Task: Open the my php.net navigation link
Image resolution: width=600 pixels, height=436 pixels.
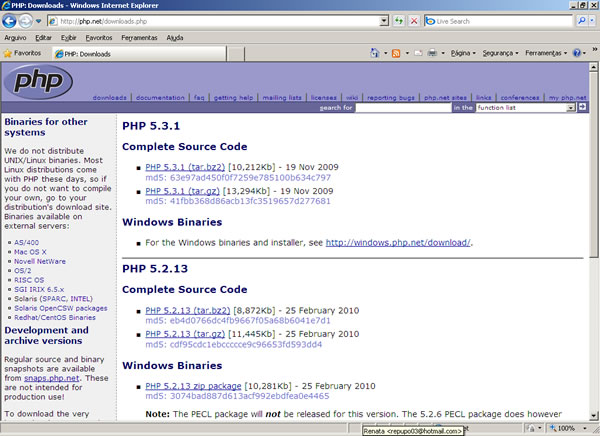Action: tap(567, 98)
